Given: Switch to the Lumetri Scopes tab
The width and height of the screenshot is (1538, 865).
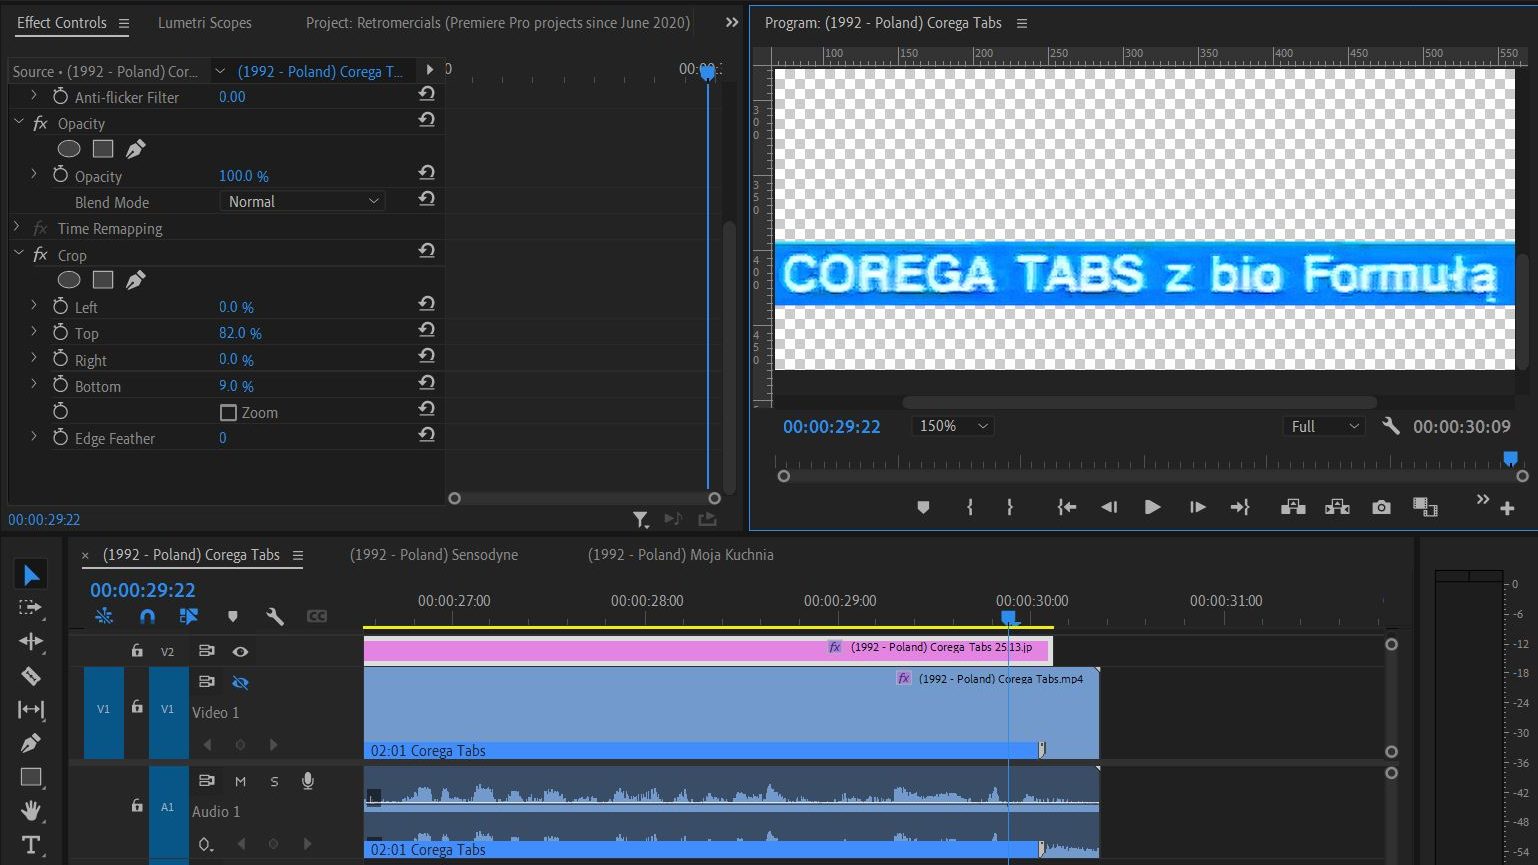Looking at the screenshot, I should (x=204, y=23).
